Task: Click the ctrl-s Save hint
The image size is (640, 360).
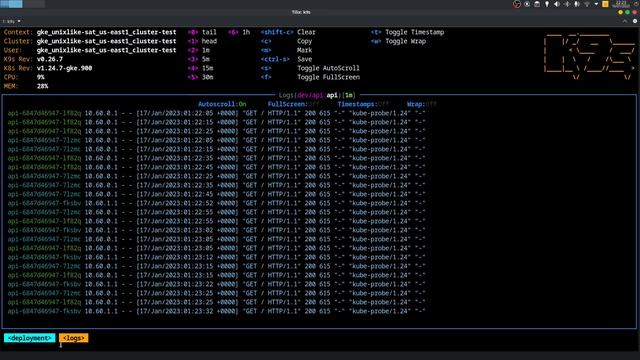Action: (287, 59)
